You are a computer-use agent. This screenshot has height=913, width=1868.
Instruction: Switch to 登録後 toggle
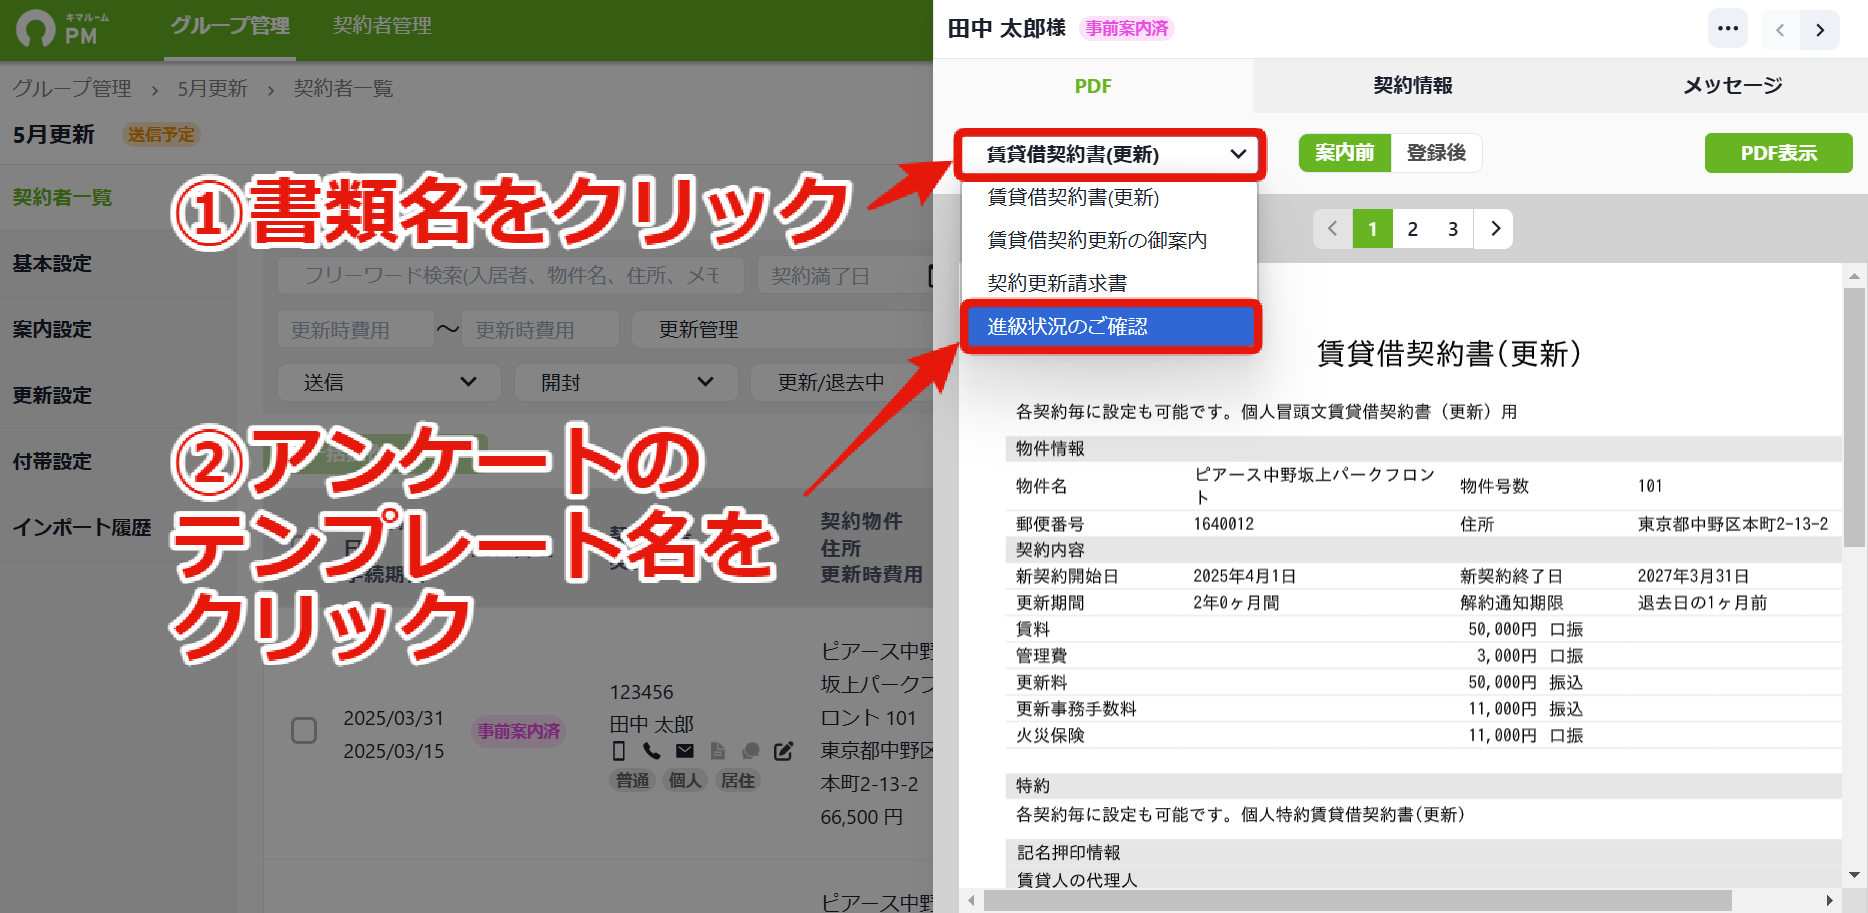[x=1436, y=153]
